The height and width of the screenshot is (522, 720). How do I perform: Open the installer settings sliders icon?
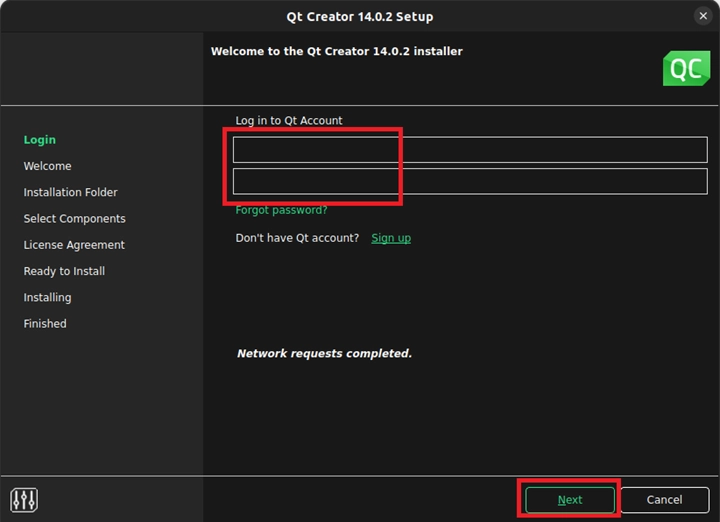24,499
